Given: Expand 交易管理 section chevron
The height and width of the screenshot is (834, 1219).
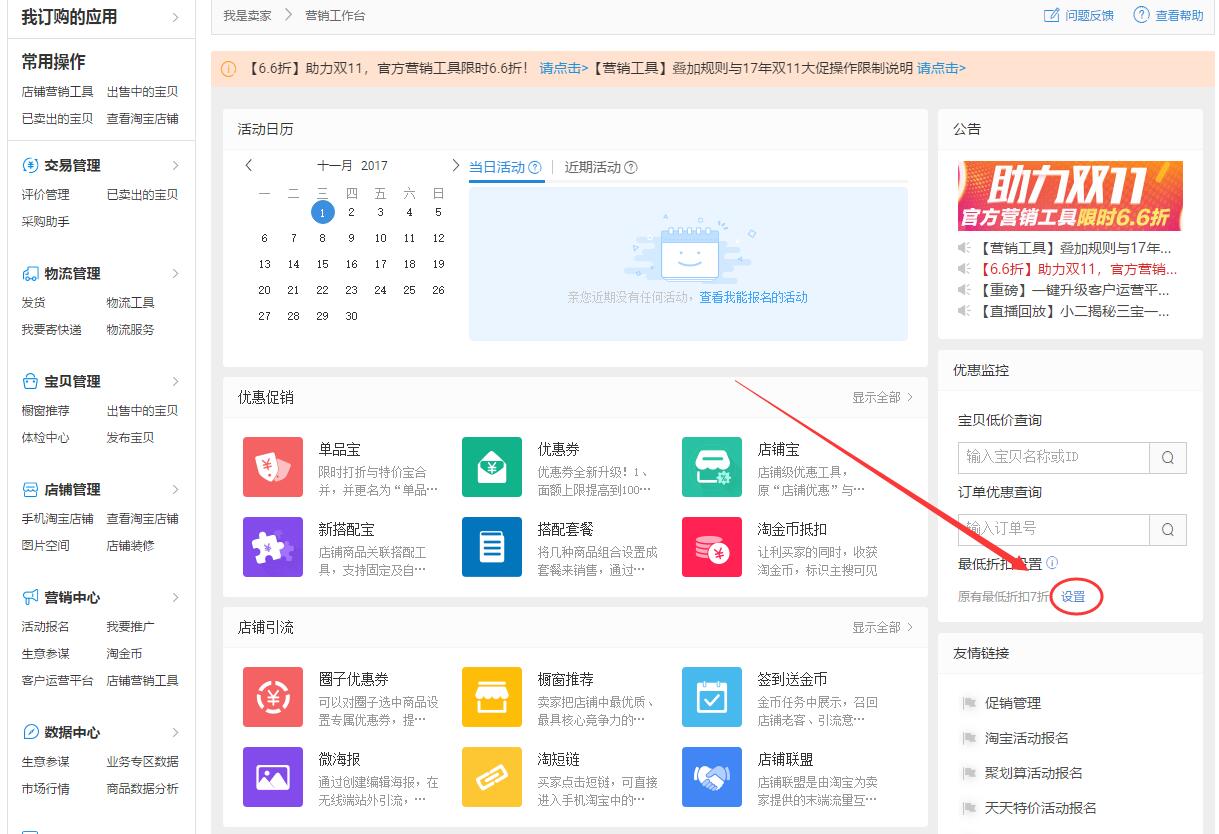Looking at the screenshot, I should 176,165.
